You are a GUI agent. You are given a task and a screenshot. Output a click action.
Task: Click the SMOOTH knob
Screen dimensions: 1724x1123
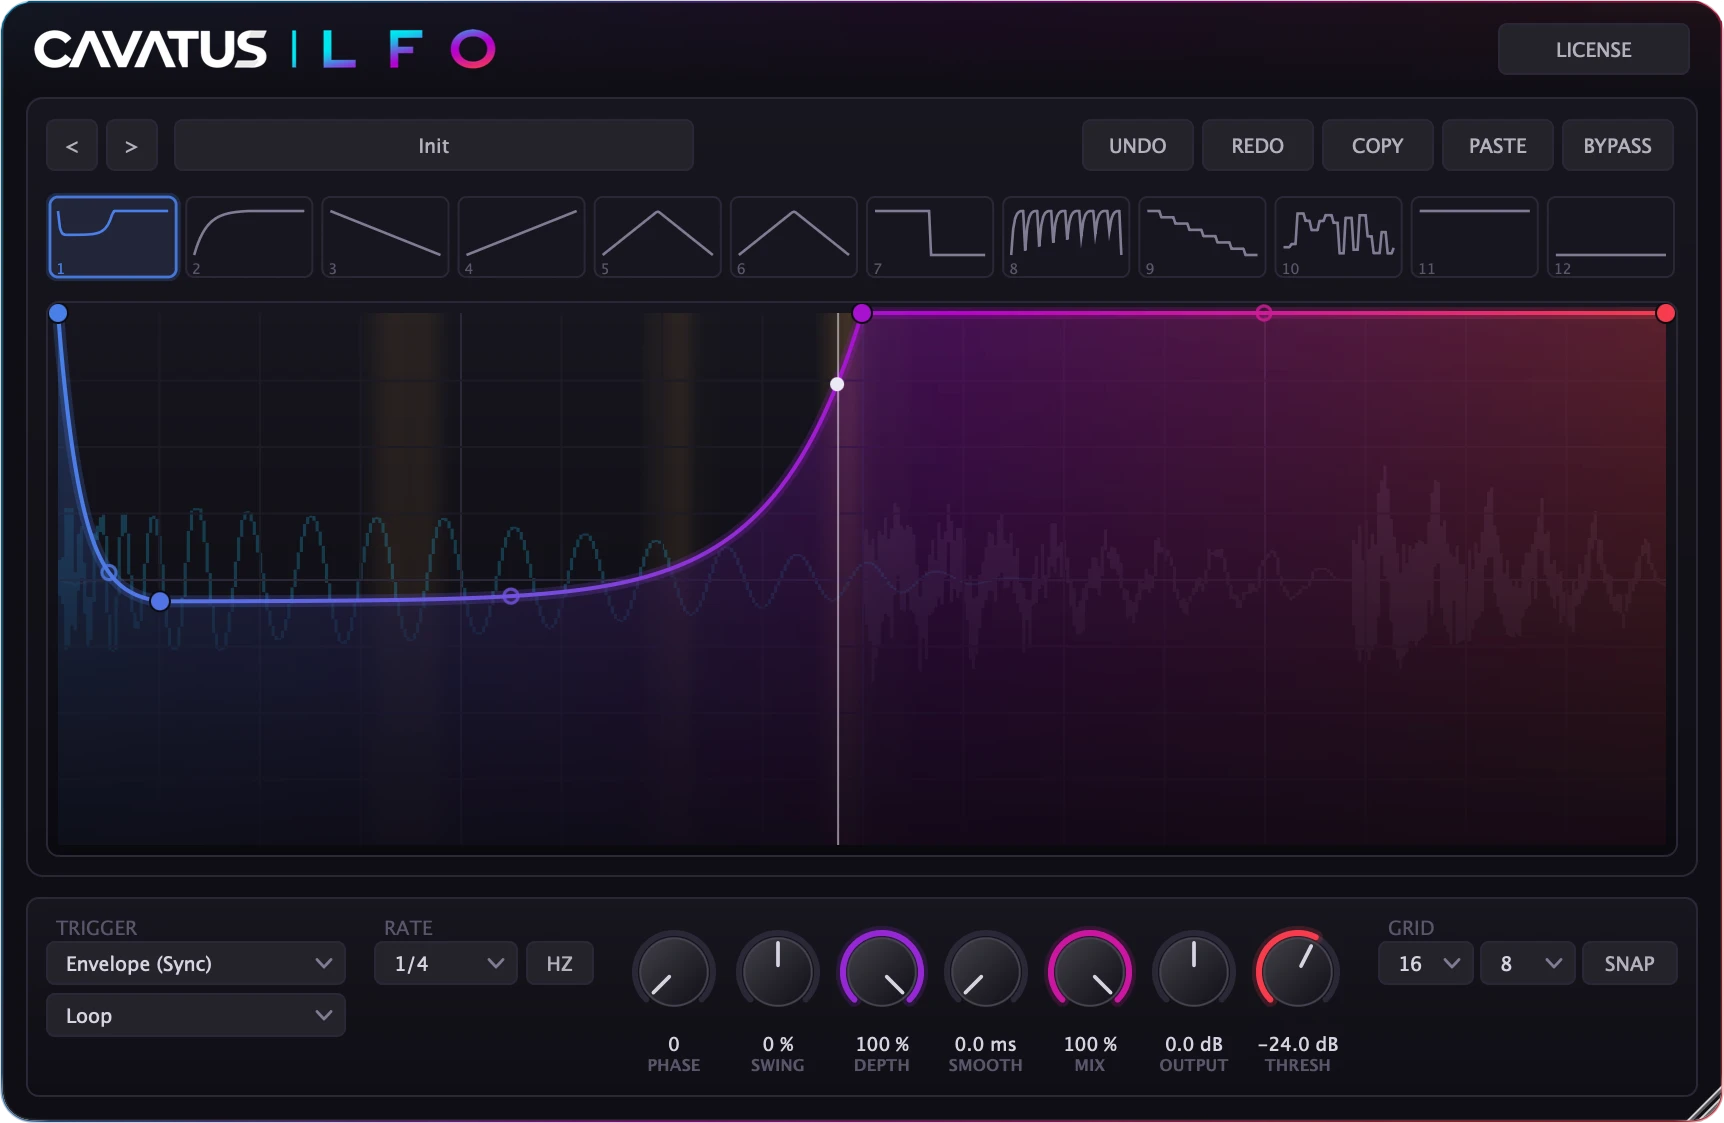tap(986, 971)
